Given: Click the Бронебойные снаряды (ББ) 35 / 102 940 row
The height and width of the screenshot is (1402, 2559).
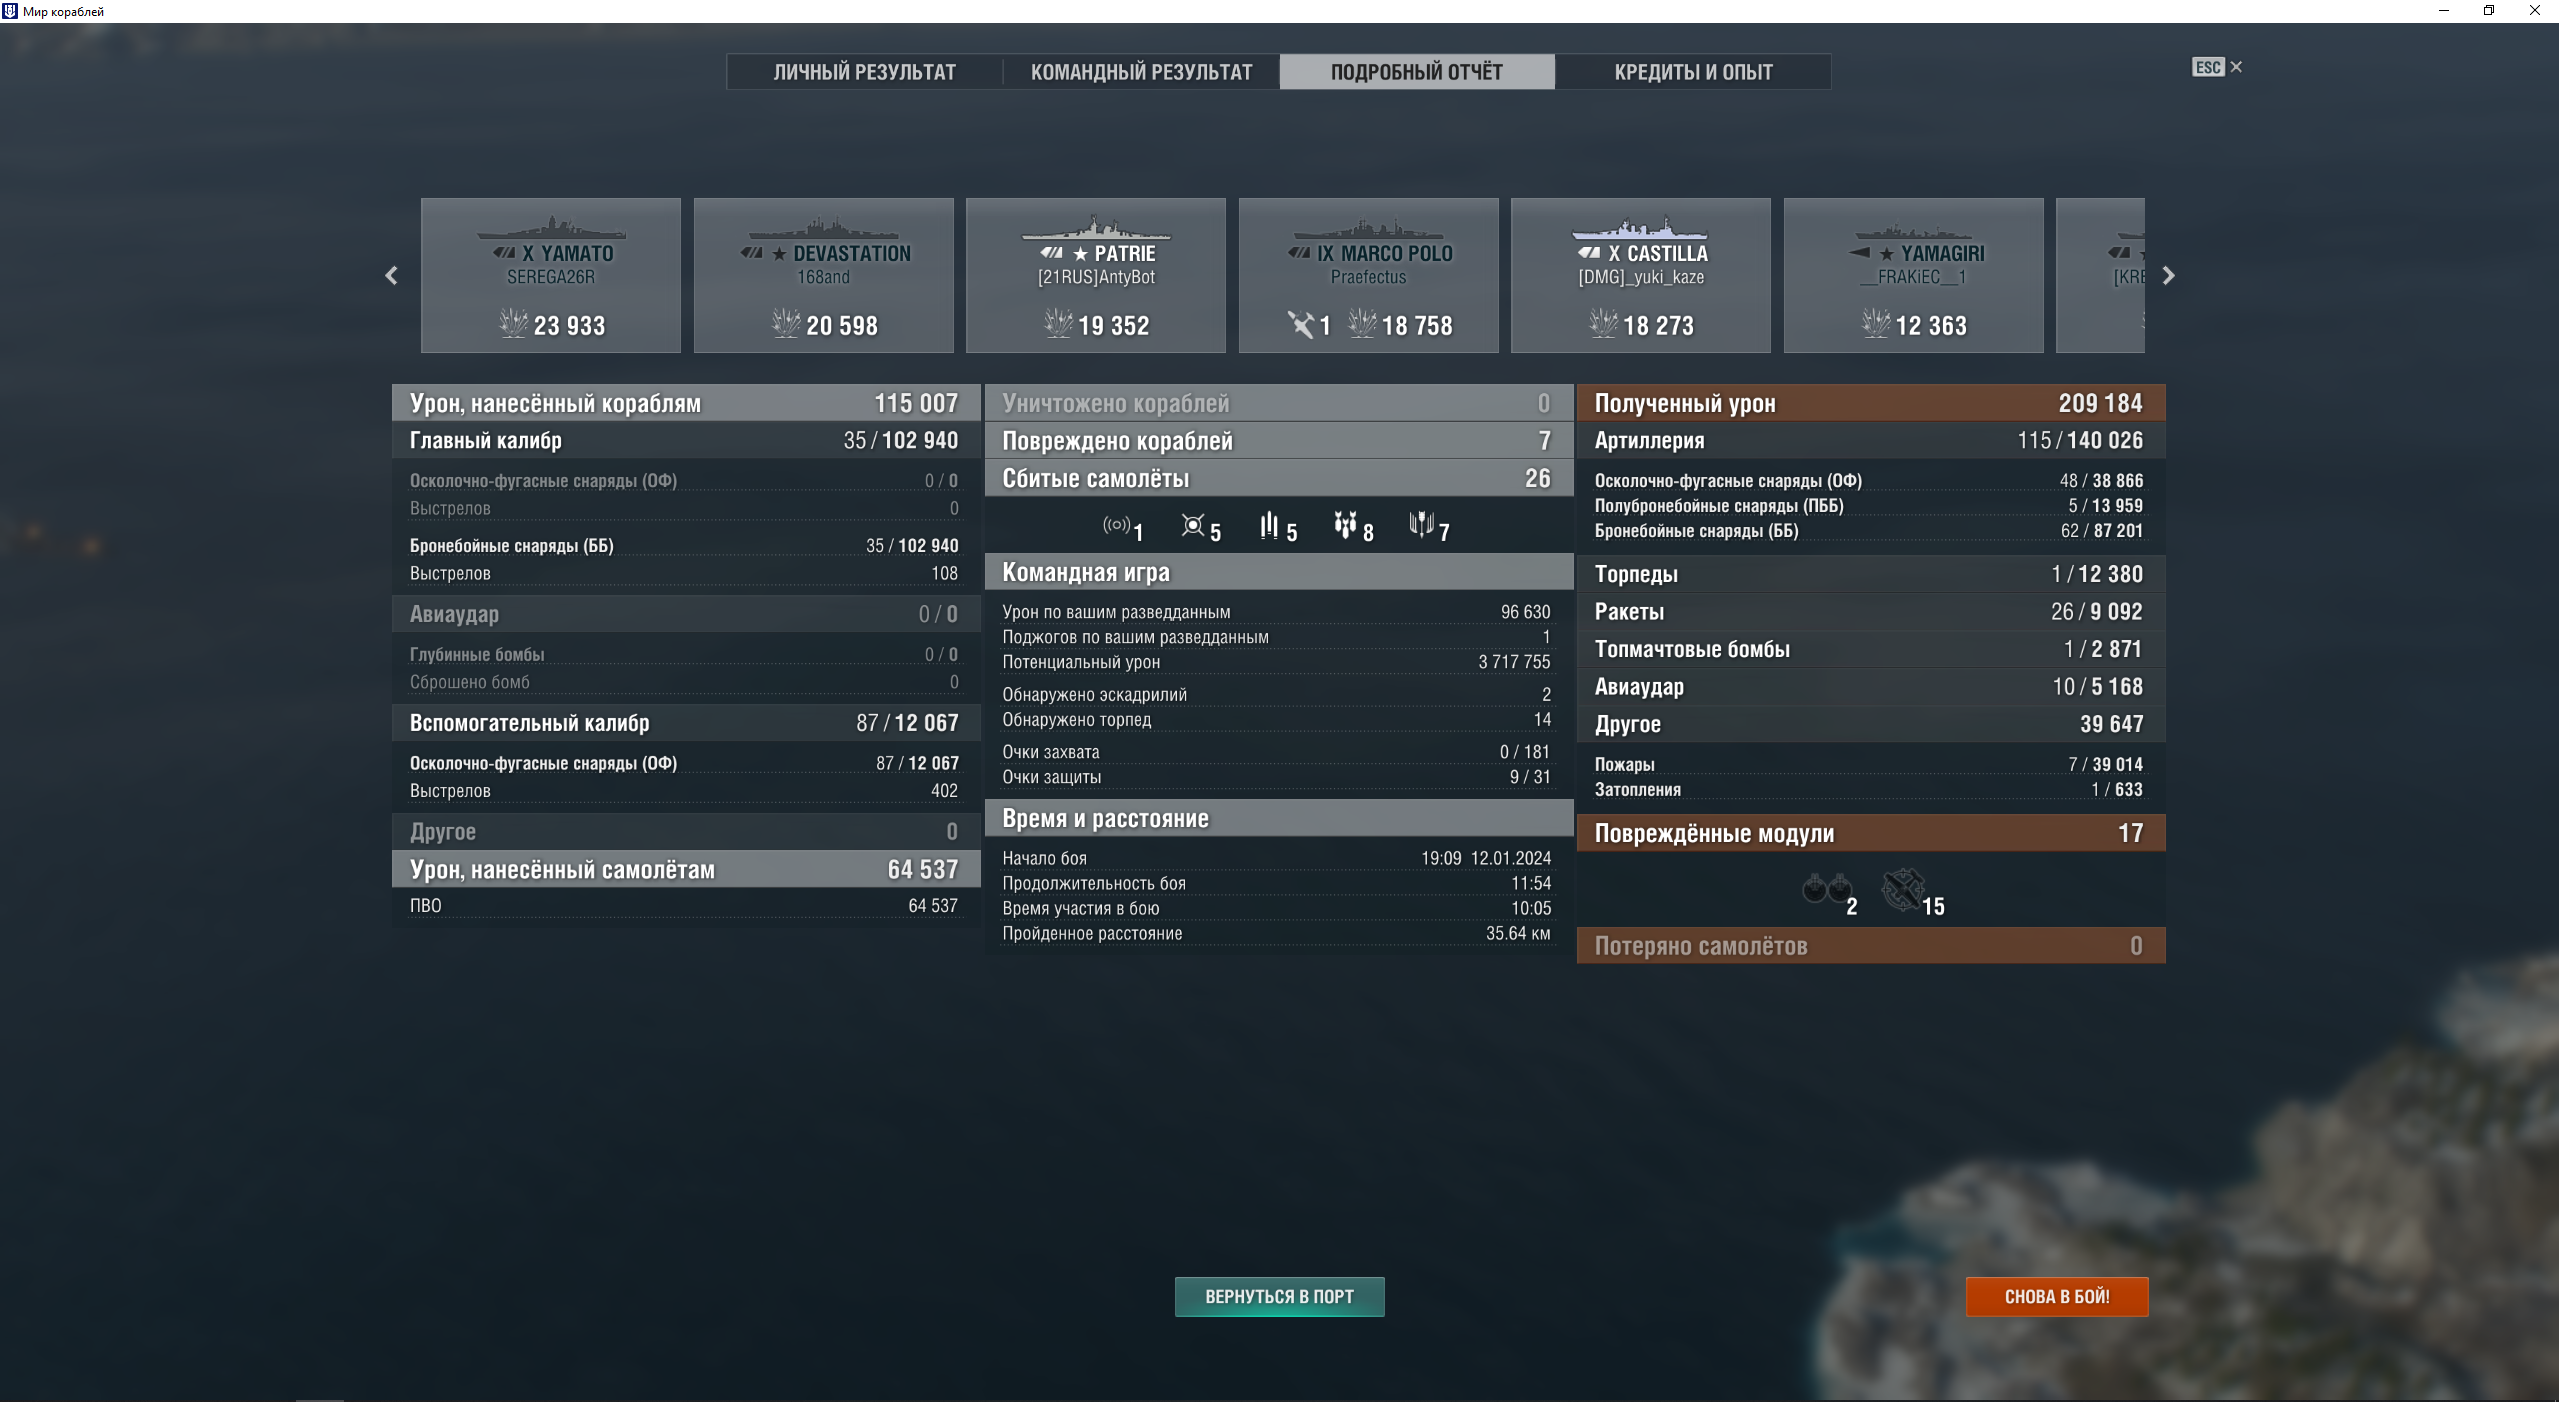Looking at the screenshot, I should (685, 546).
